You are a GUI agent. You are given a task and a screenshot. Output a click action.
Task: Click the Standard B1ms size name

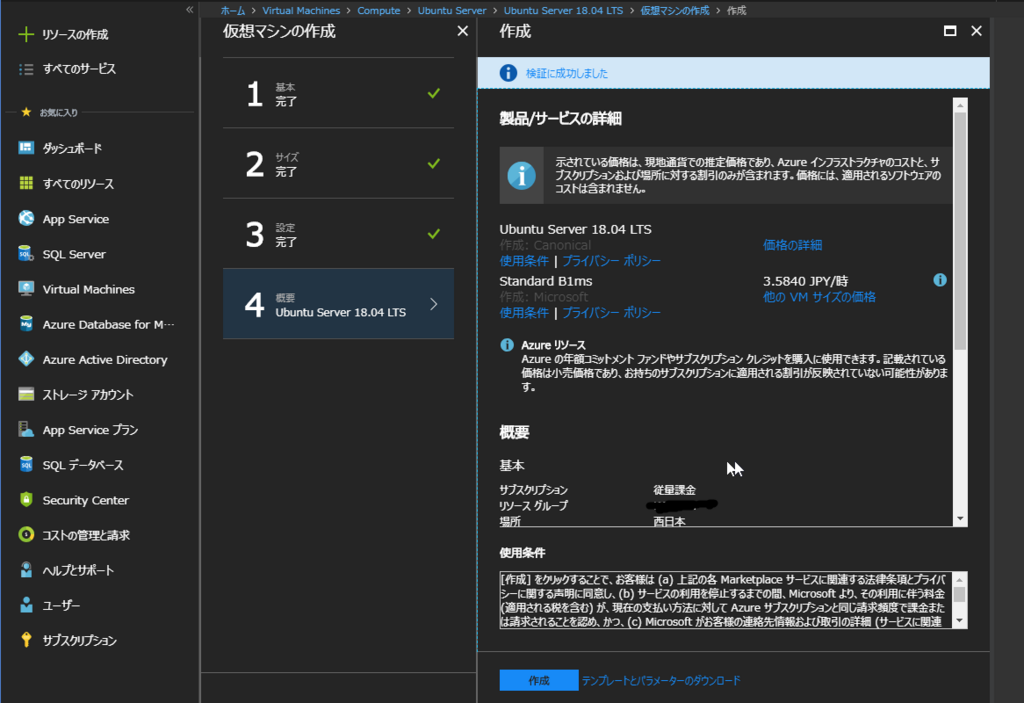546,281
